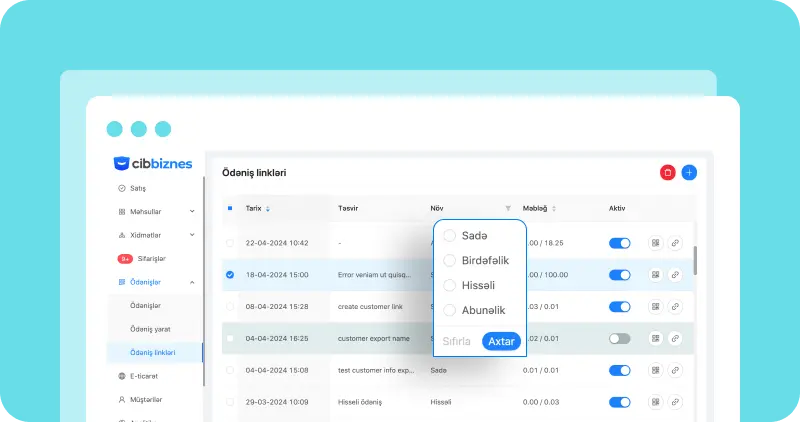Collapse the Ödənişlər sidebar section

tap(191, 283)
